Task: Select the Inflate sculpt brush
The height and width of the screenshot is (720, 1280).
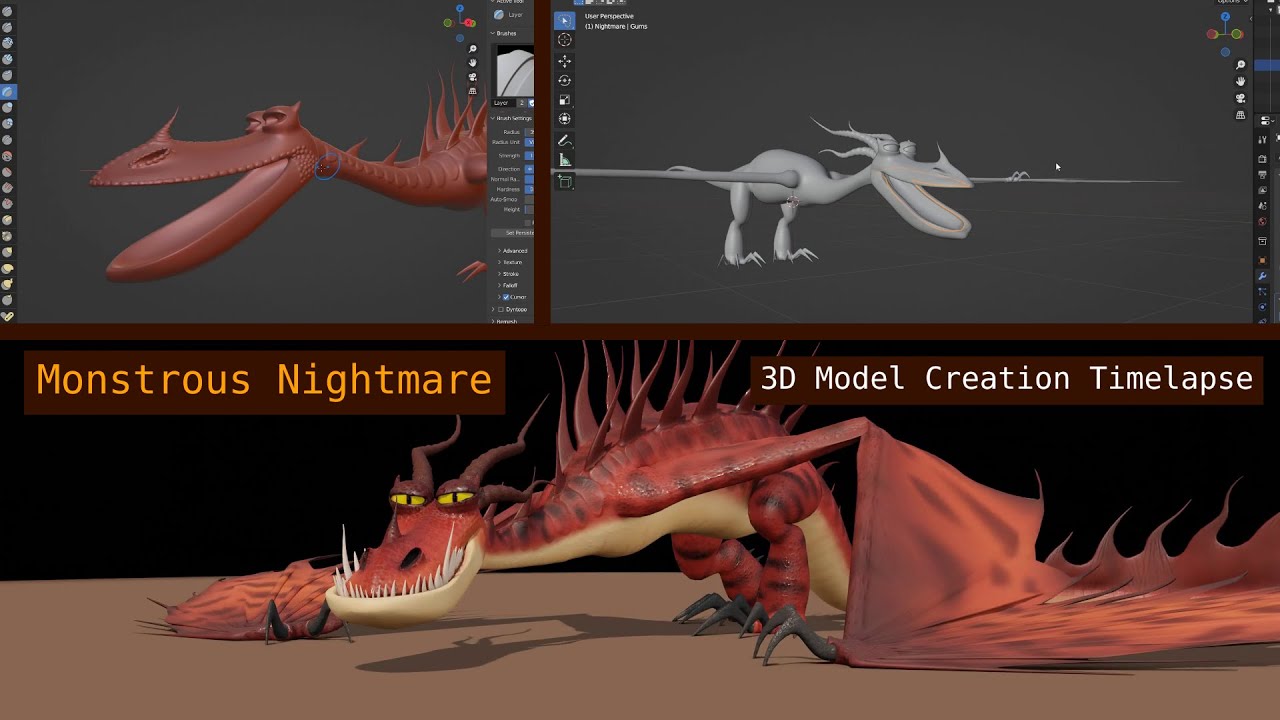Action: pos(7,107)
